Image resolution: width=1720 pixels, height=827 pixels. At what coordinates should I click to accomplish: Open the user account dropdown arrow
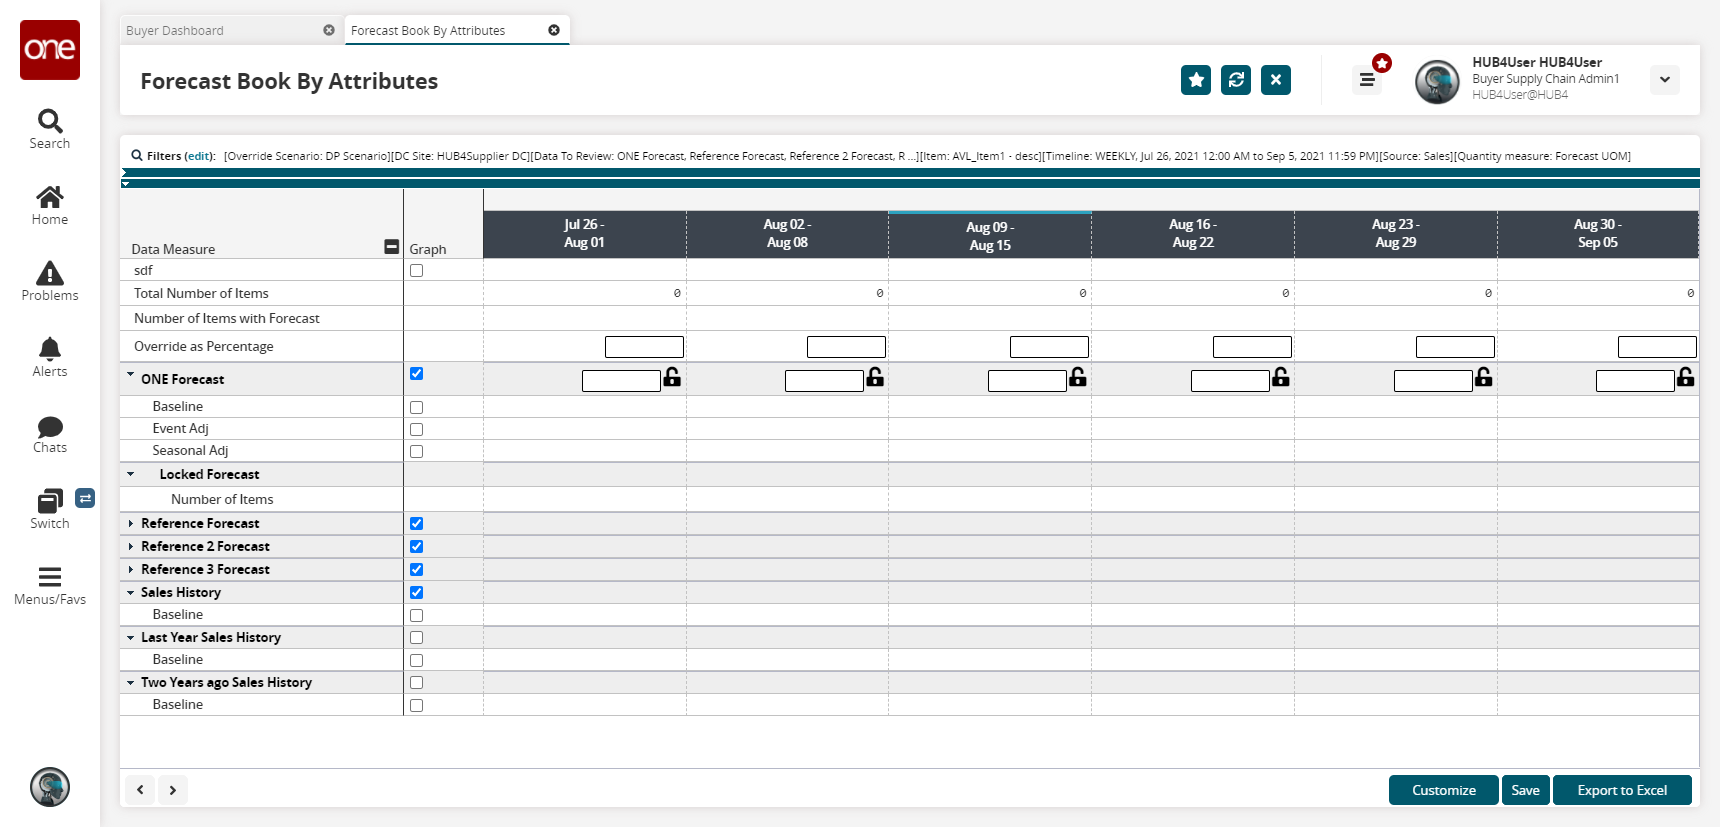pyautogui.click(x=1665, y=80)
